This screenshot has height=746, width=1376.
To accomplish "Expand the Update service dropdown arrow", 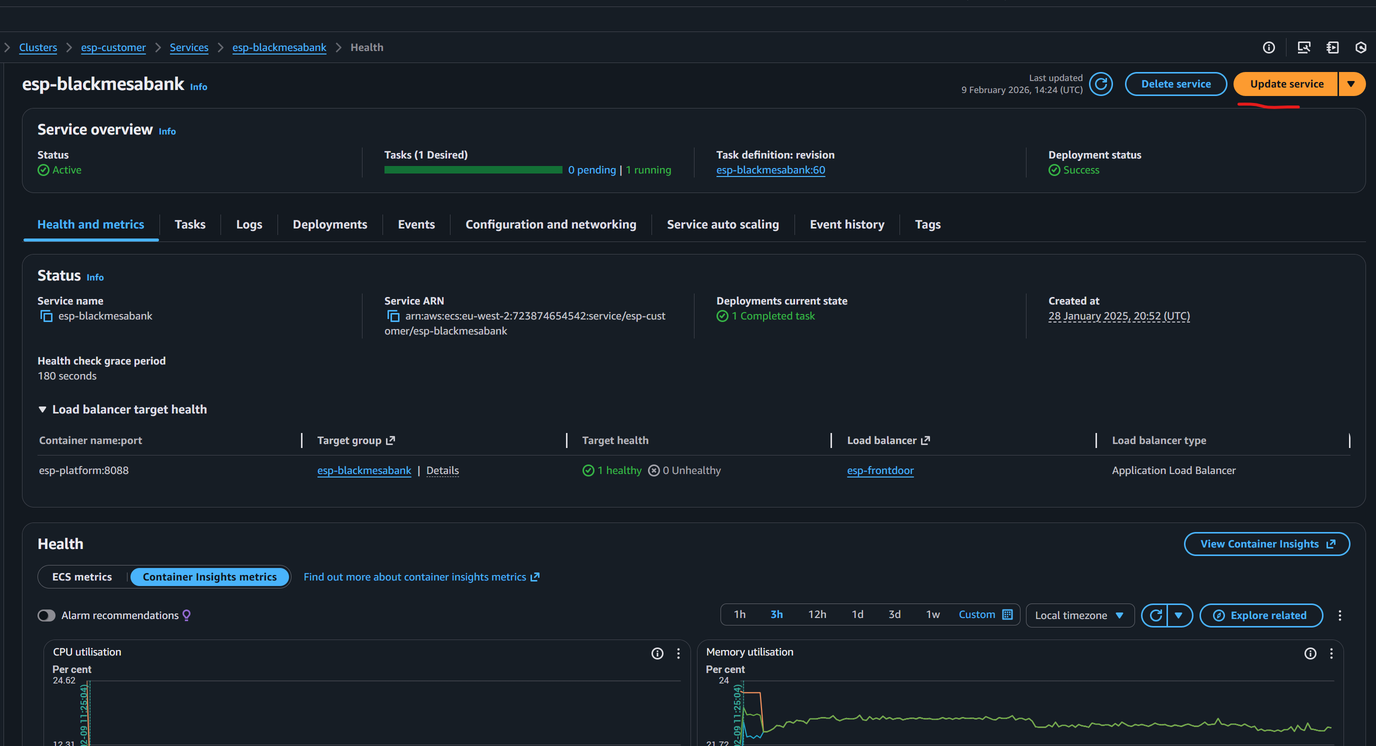I will [x=1351, y=84].
